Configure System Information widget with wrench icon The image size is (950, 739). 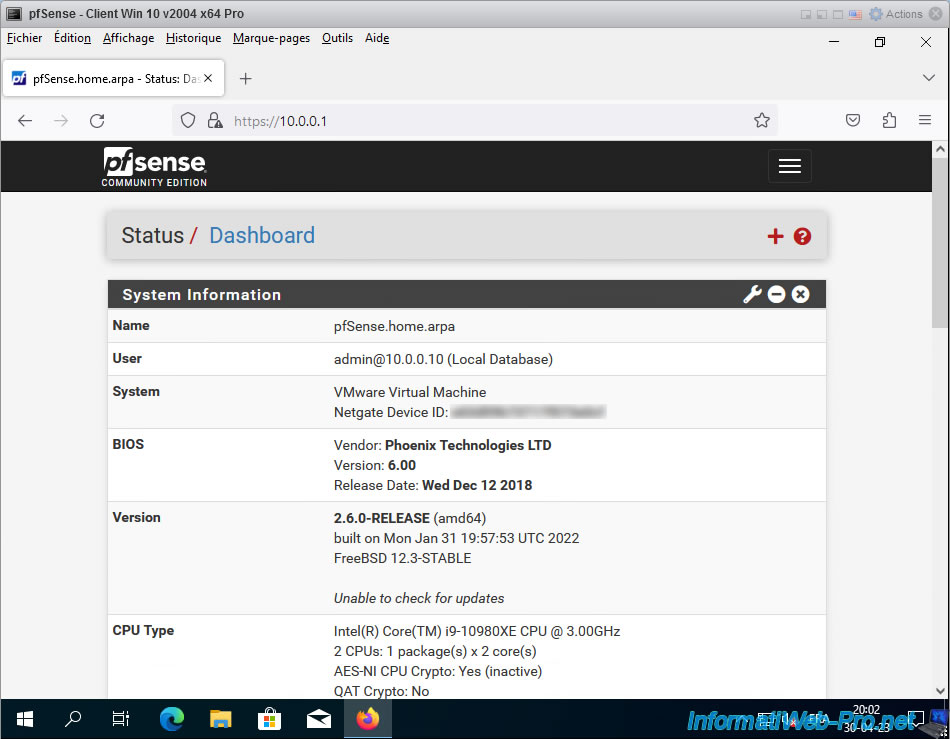tap(752, 294)
